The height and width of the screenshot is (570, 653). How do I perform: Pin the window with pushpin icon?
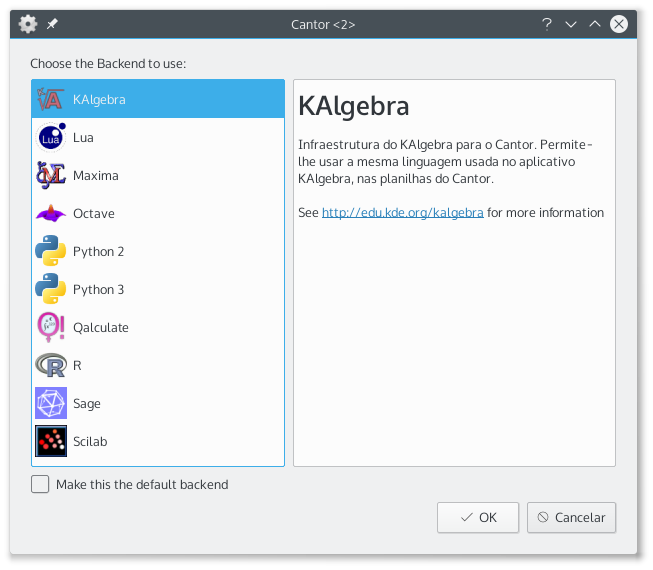pyautogui.click(x=52, y=24)
